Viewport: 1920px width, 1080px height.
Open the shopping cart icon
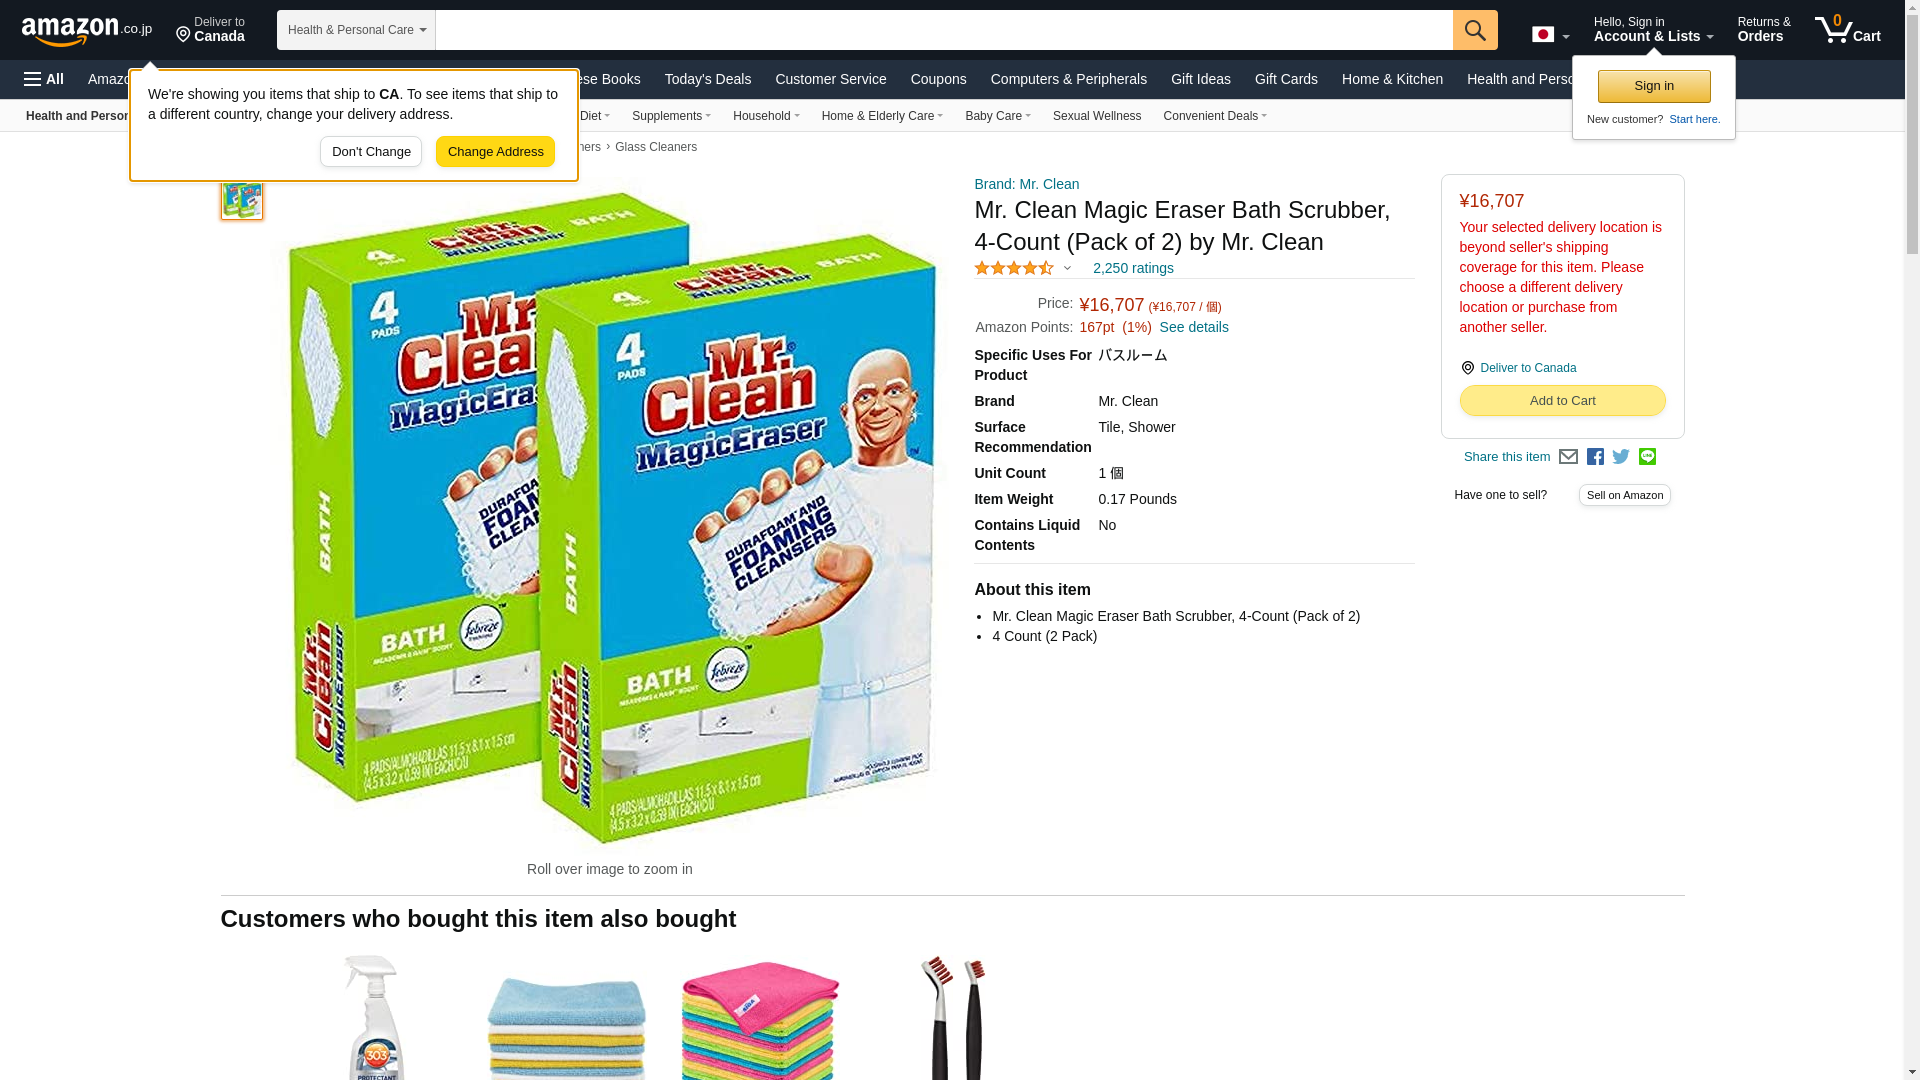[1848, 30]
